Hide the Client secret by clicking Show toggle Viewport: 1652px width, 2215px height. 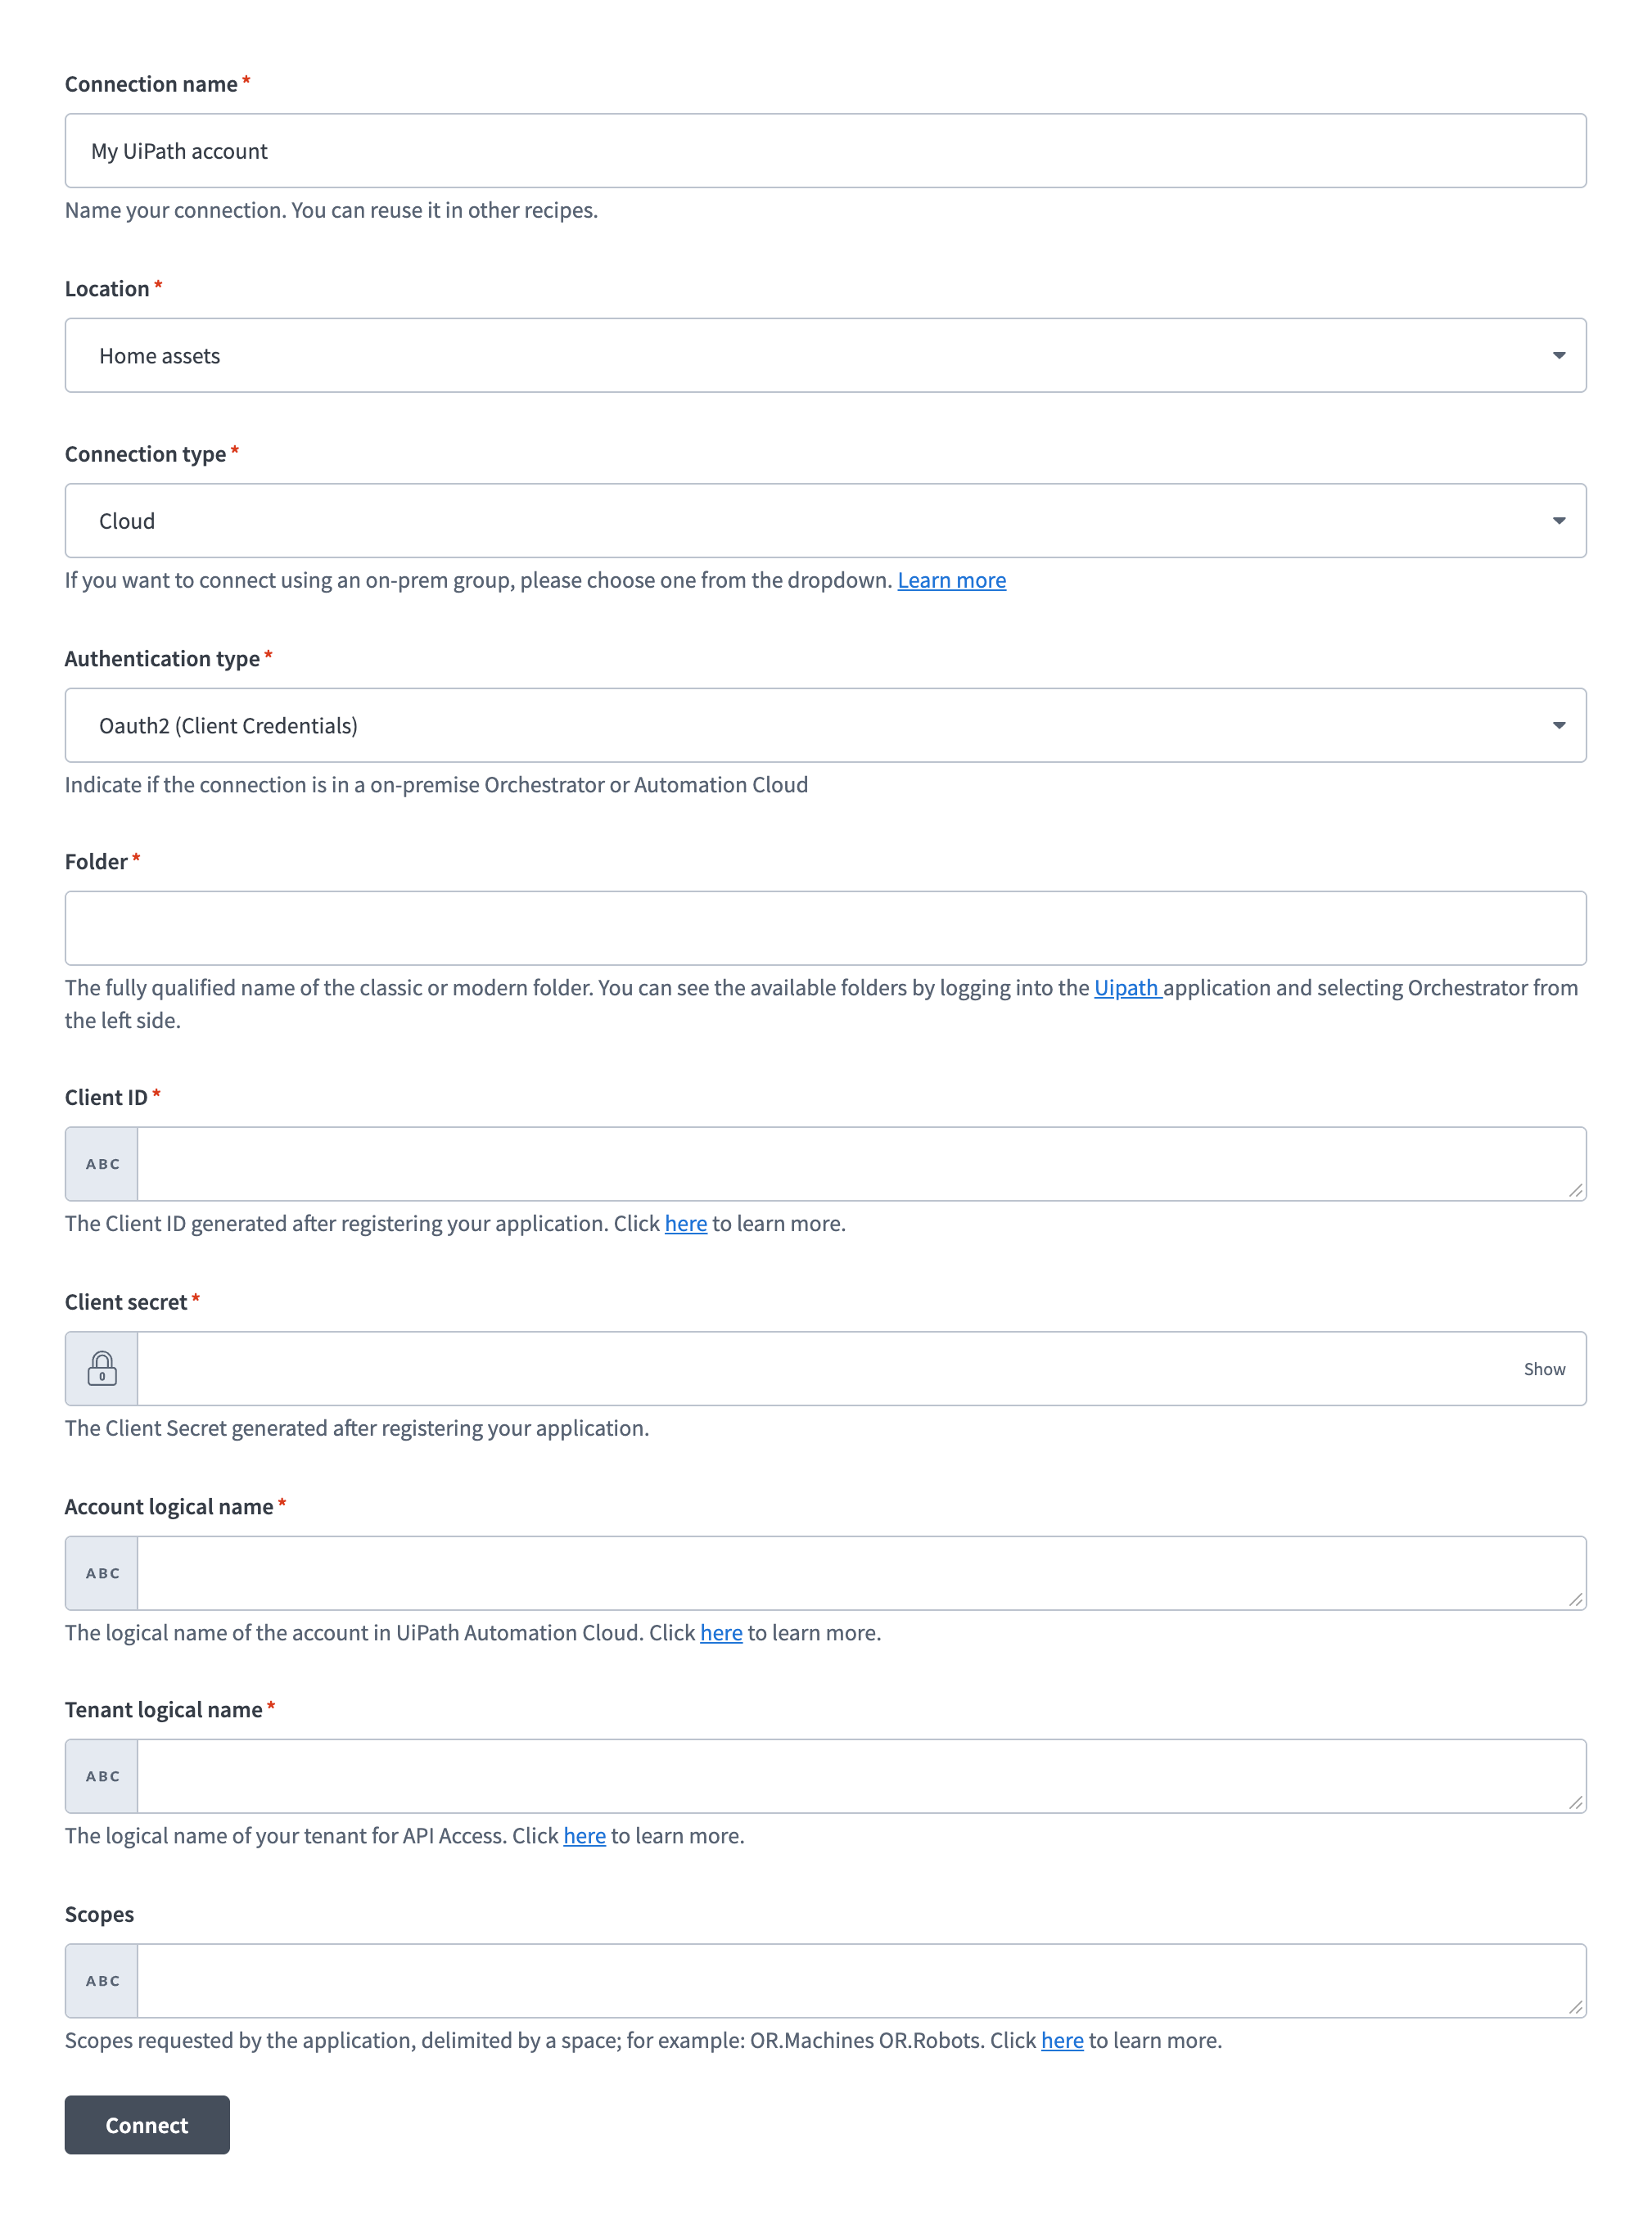click(x=1545, y=1368)
